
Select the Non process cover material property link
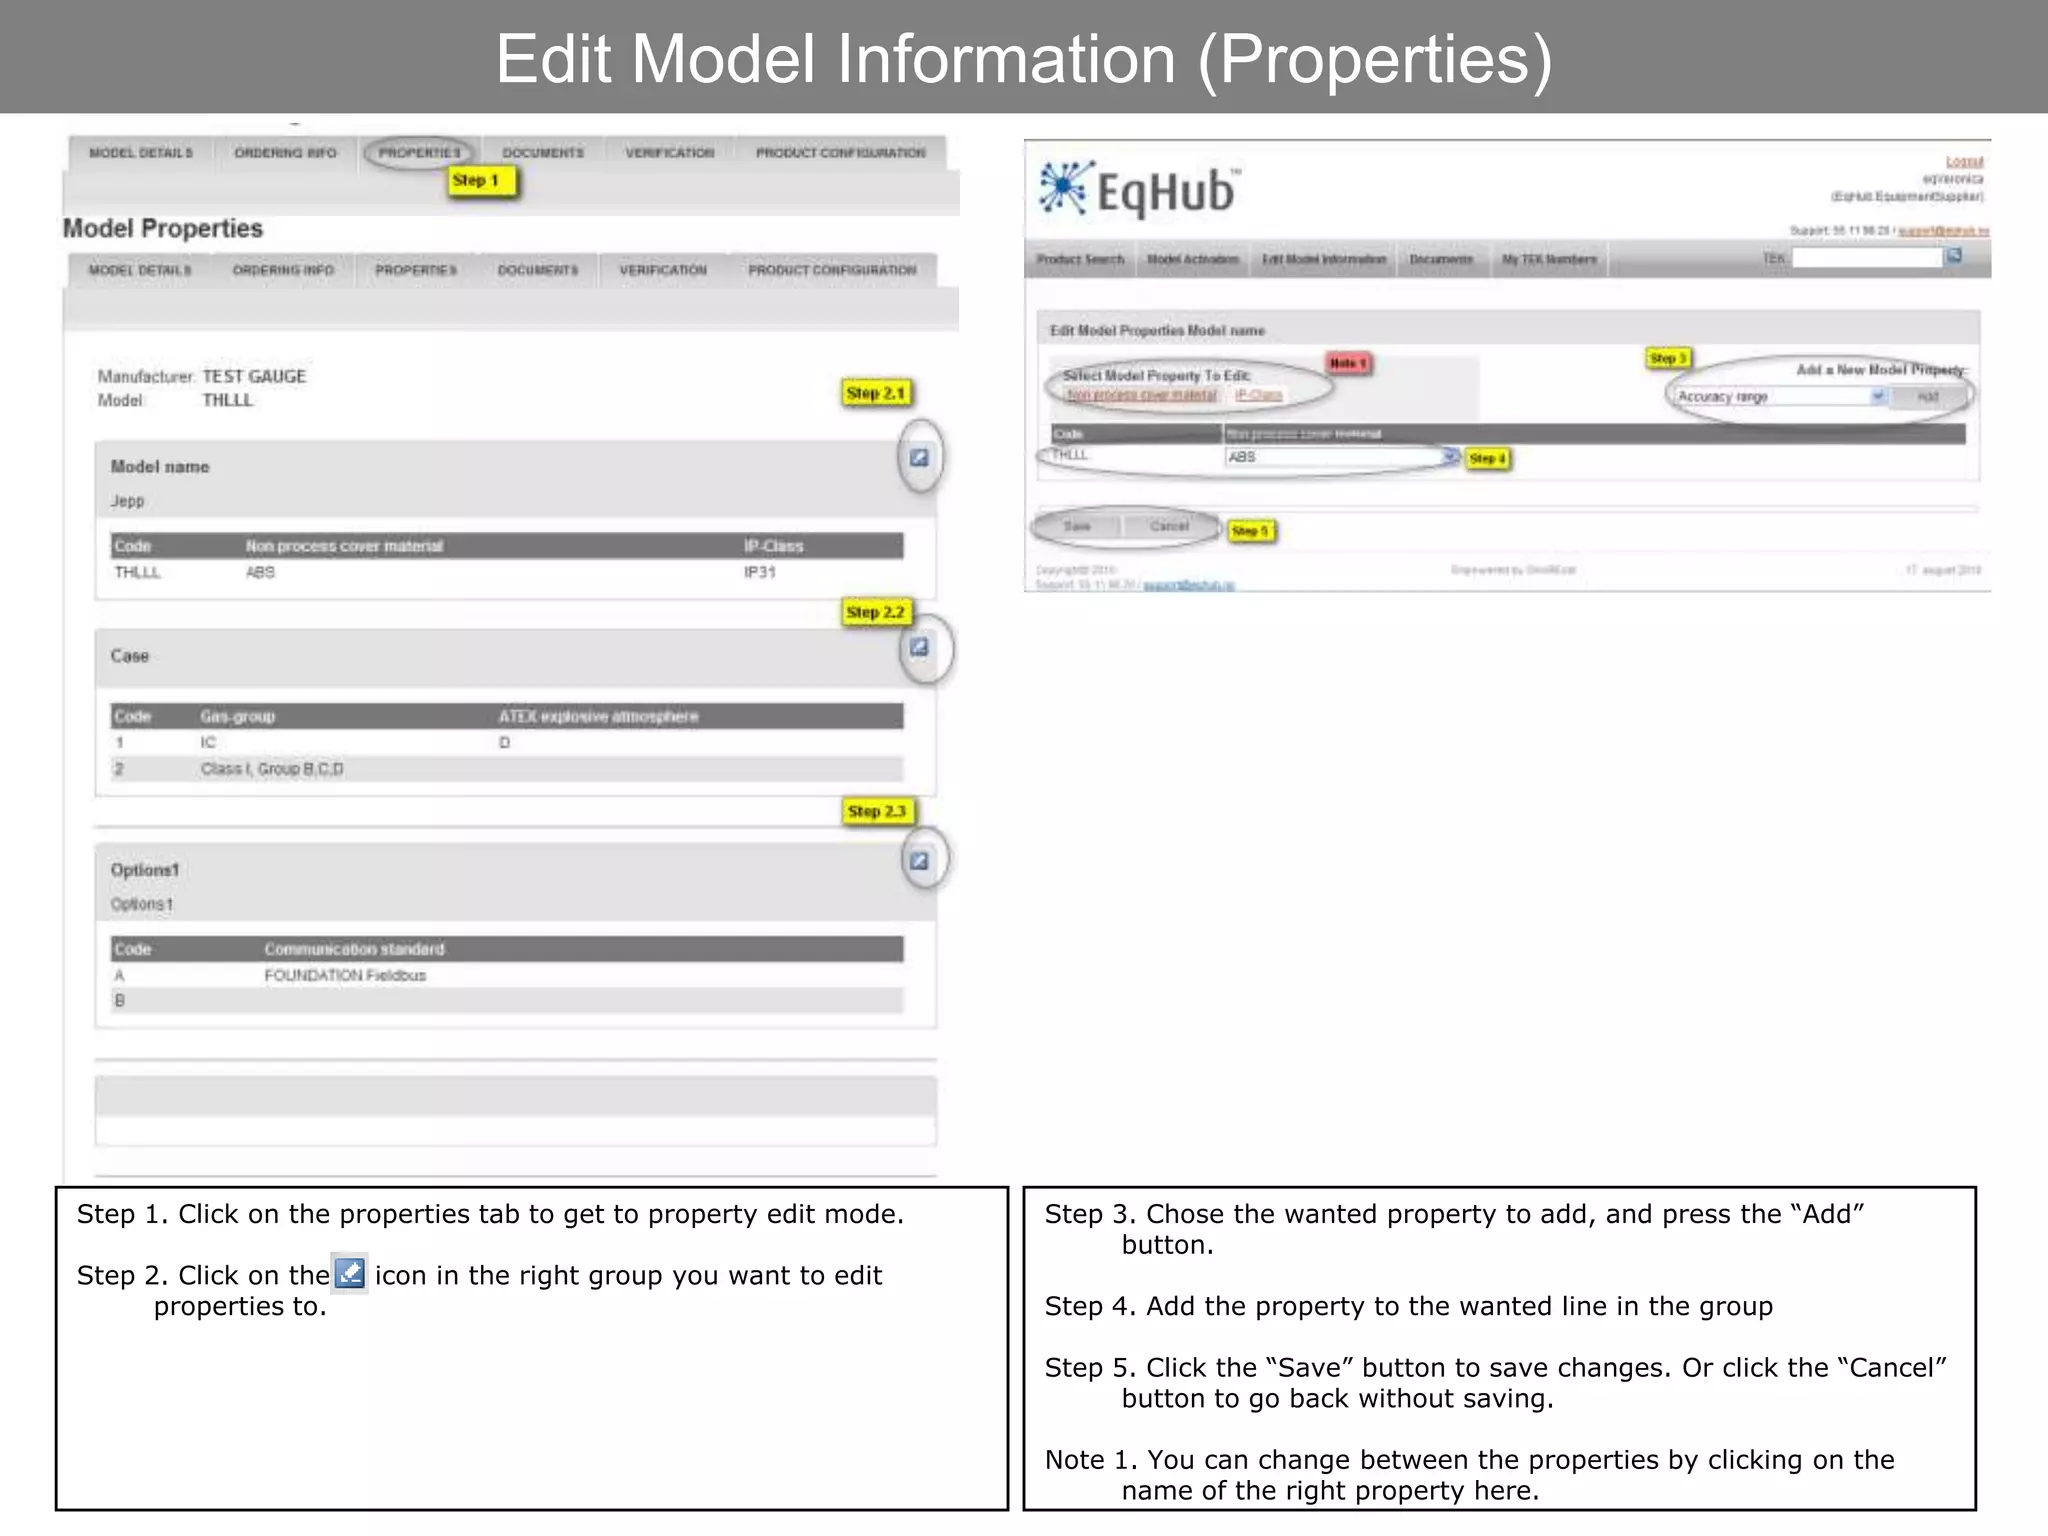coord(1141,395)
